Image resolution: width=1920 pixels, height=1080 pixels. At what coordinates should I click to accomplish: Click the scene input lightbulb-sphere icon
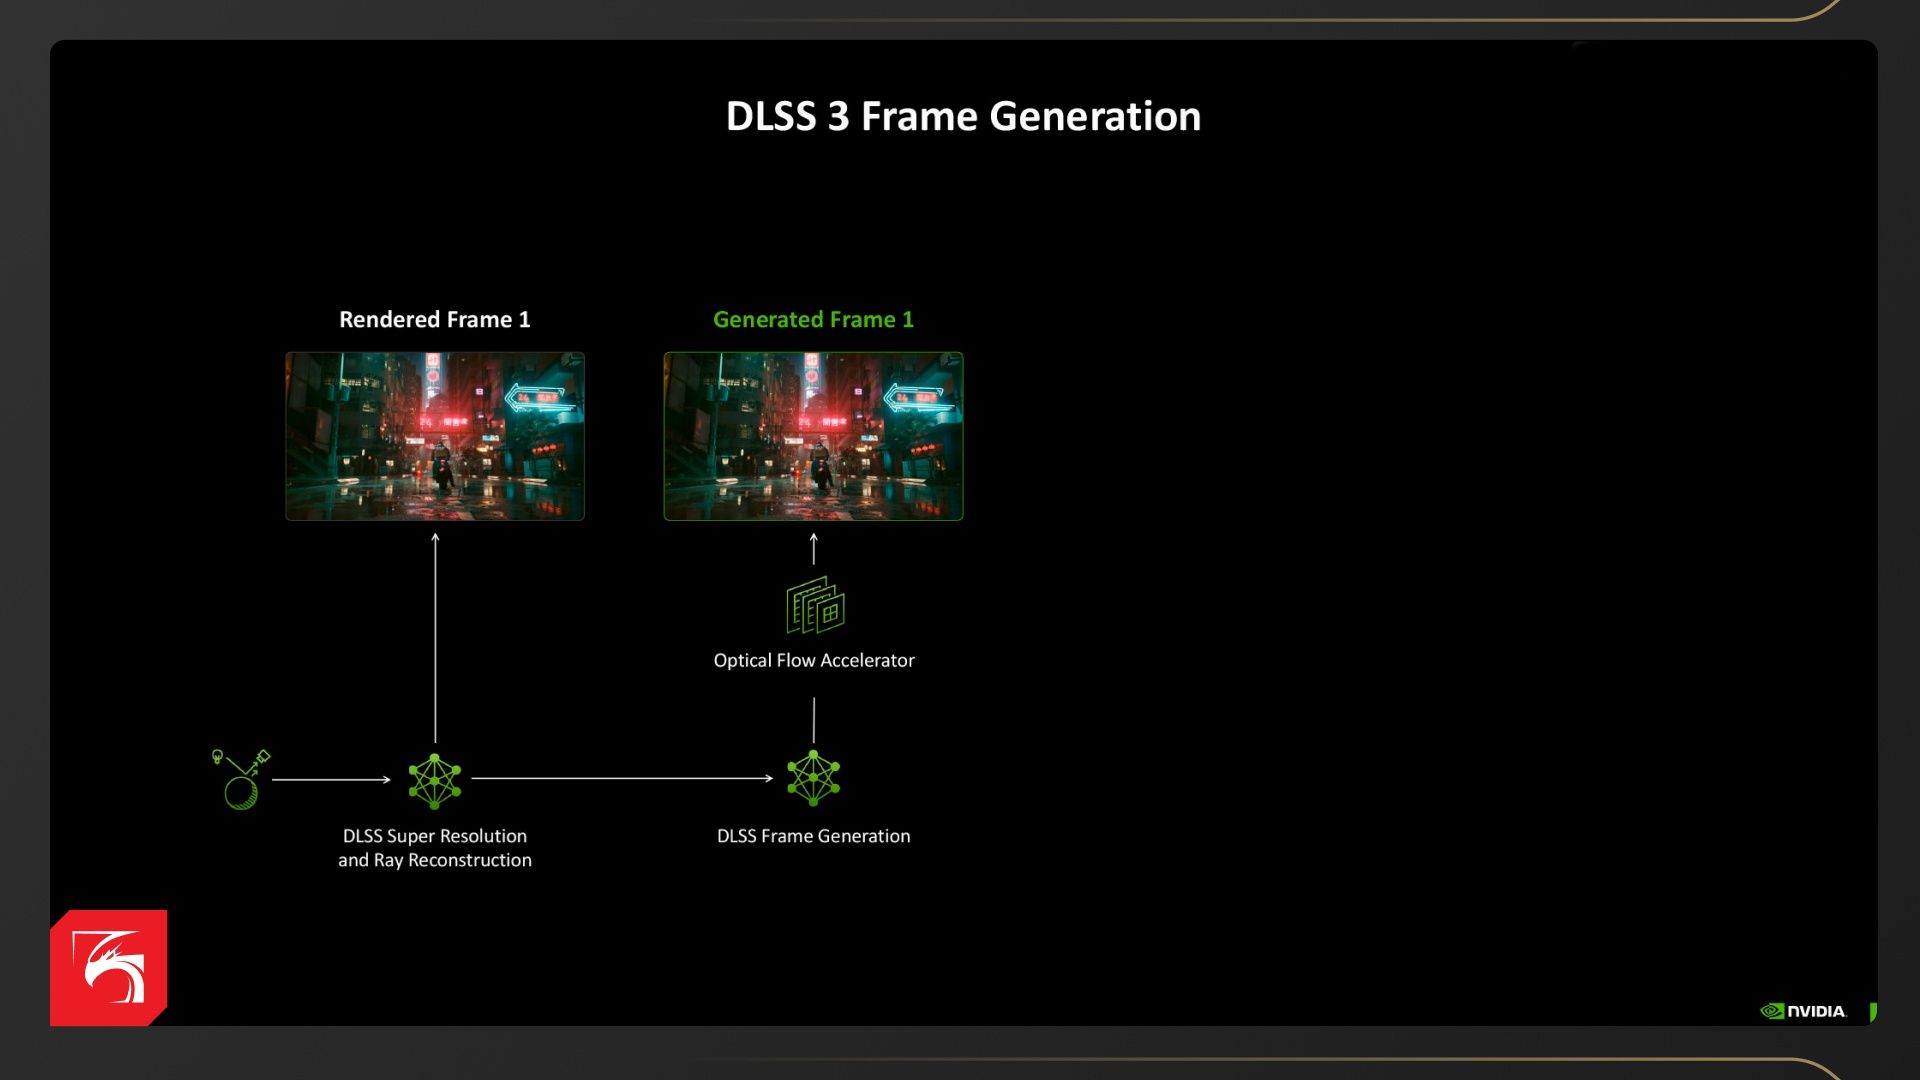[x=241, y=779]
